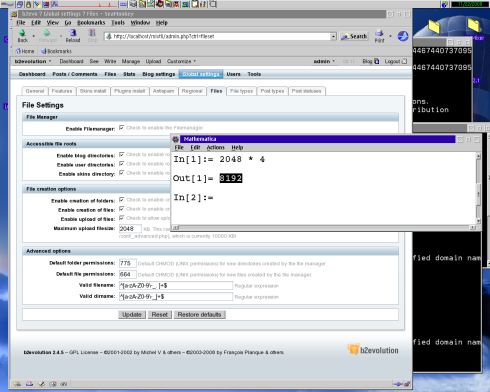Open Composer from the status bar icon
This screenshot has height=392, width=490.
tap(41, 384)
